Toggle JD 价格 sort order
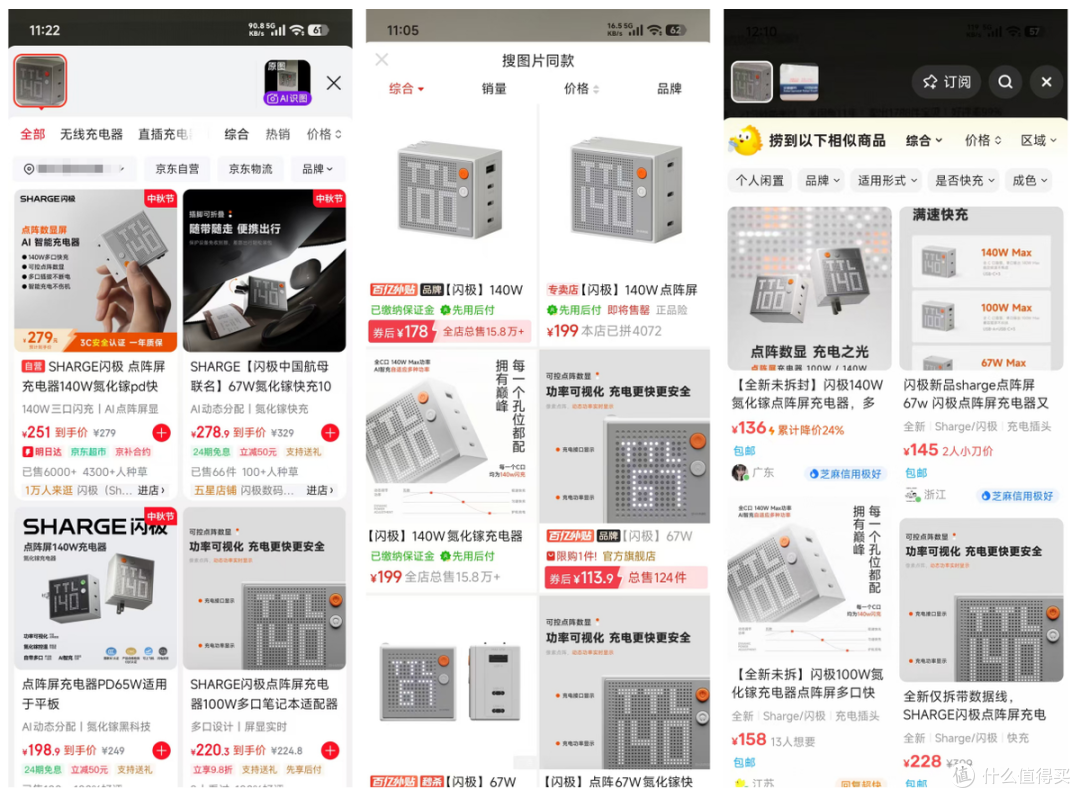Image resolution: width=1080 pixels, height=798 pixels. click(324, 134)
